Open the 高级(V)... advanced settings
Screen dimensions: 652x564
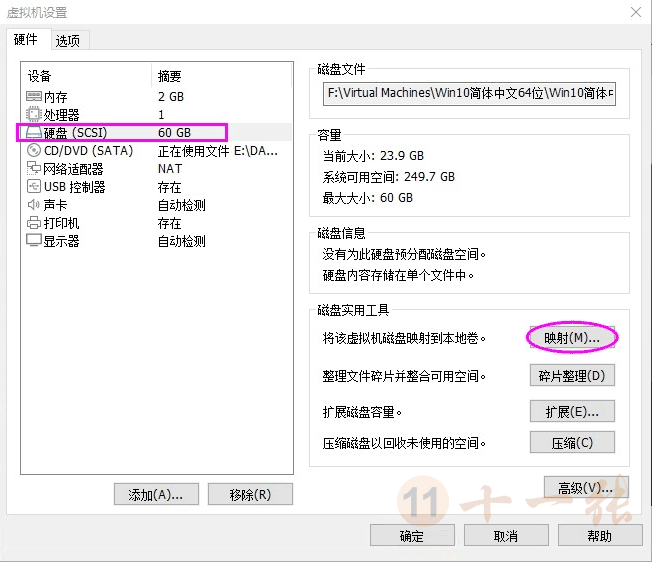(x=586, y=487)
